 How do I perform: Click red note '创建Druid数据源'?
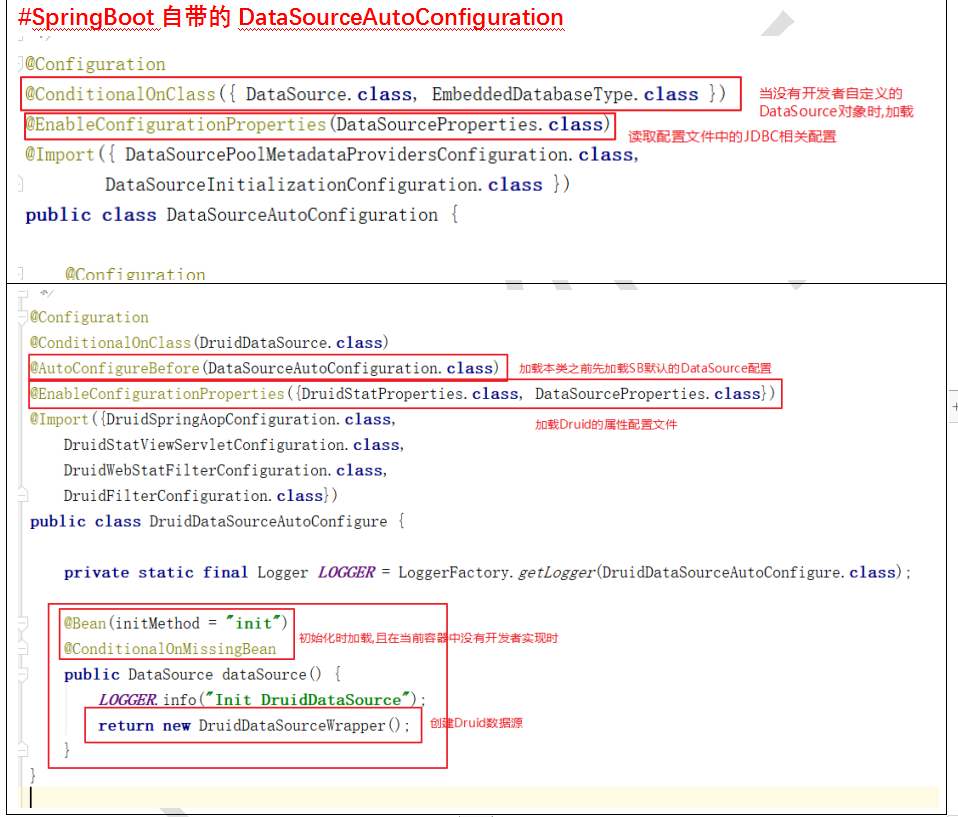[476, 723]
